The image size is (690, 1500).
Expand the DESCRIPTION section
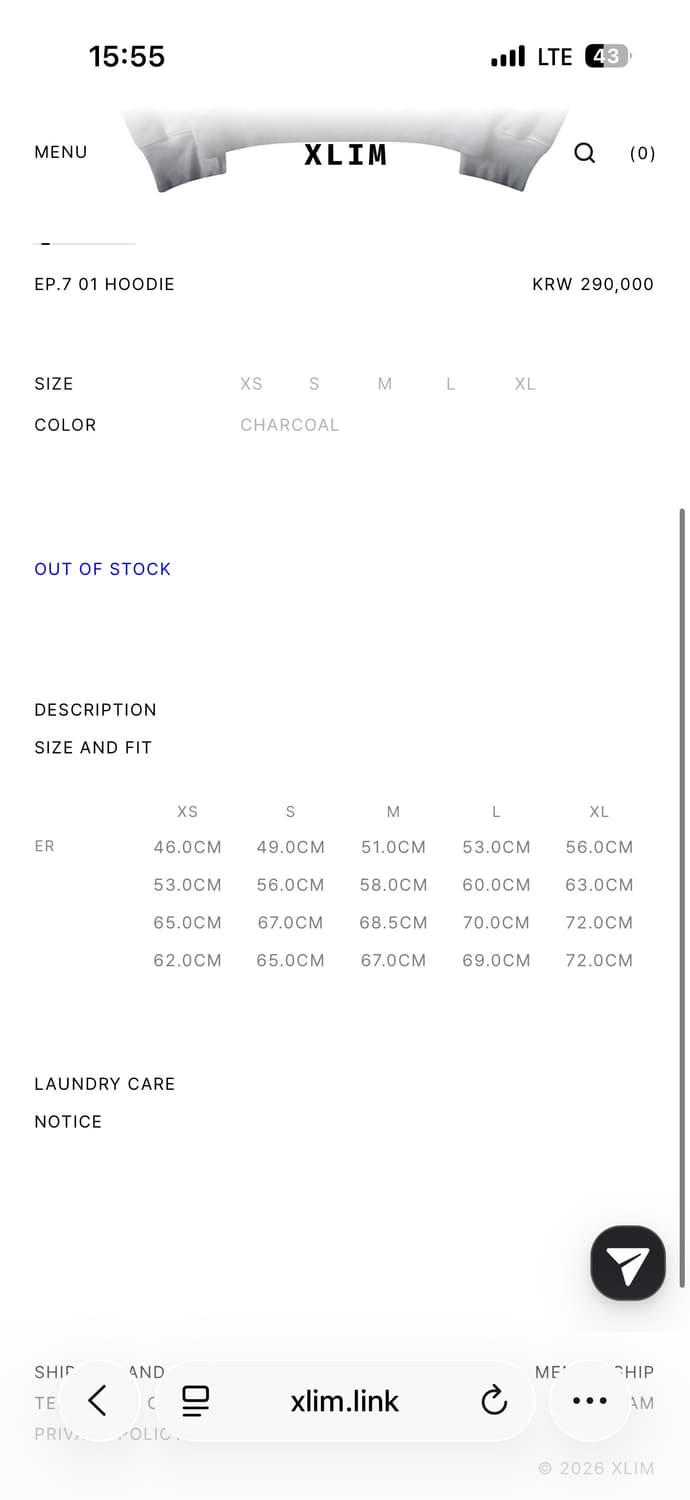[x=95, y=710]
